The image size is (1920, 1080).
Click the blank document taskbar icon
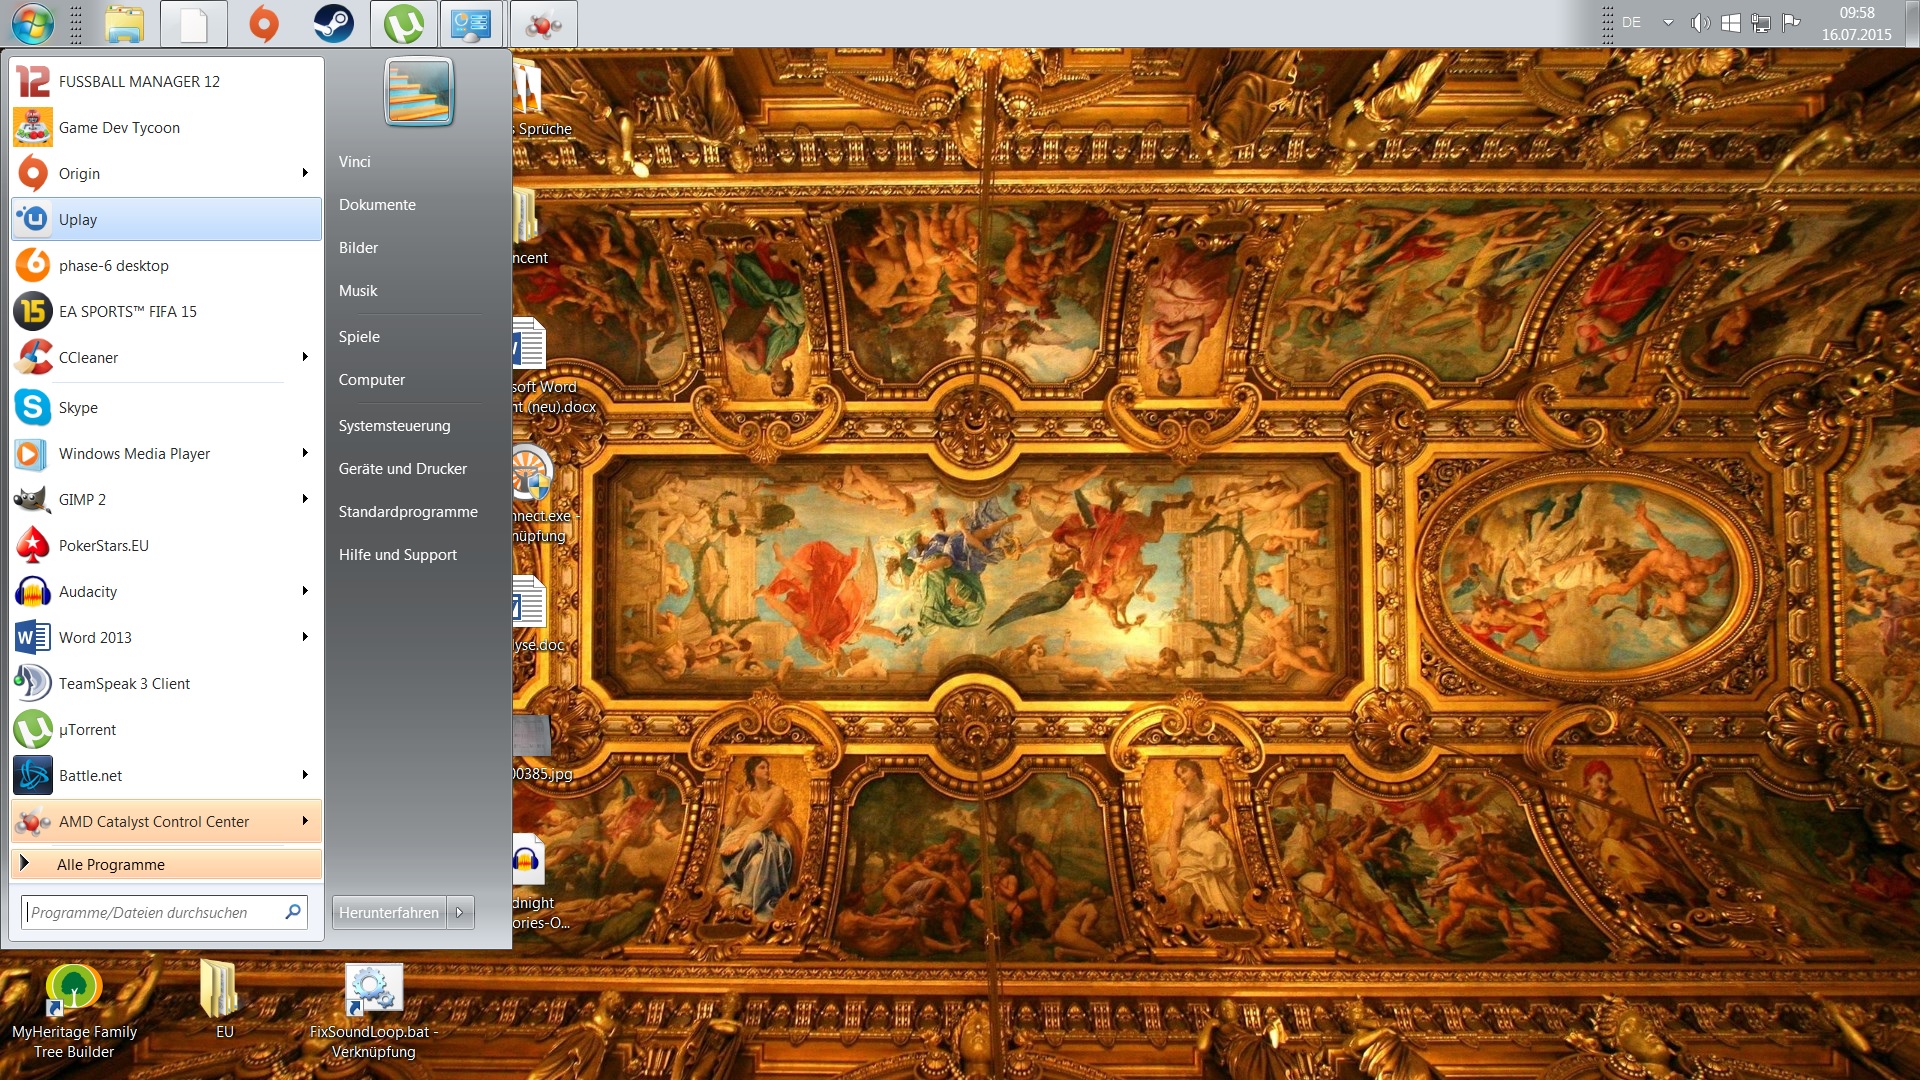tap(194, 23)
